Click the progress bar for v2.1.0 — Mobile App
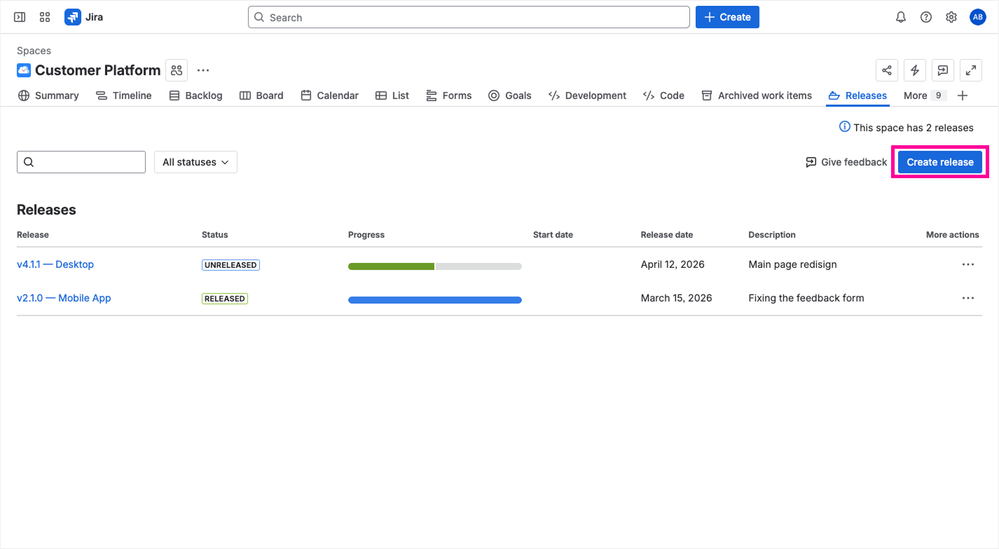This screenshot has width=999, height=549. [435, 300]
